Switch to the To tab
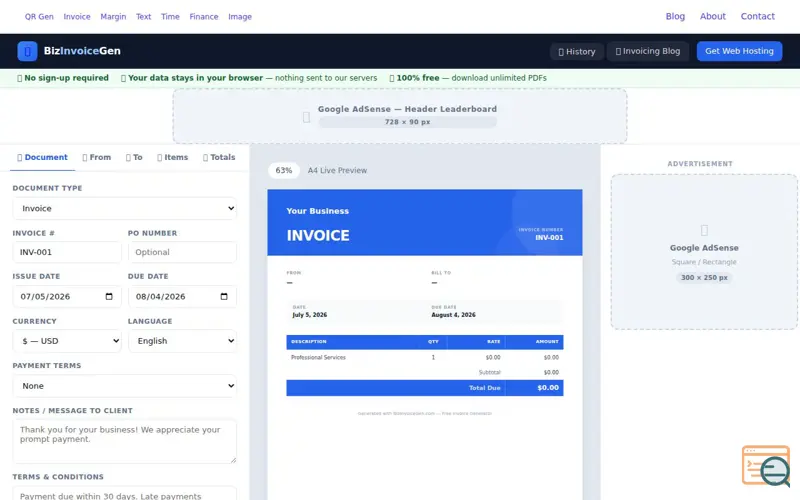 [134, 157]
